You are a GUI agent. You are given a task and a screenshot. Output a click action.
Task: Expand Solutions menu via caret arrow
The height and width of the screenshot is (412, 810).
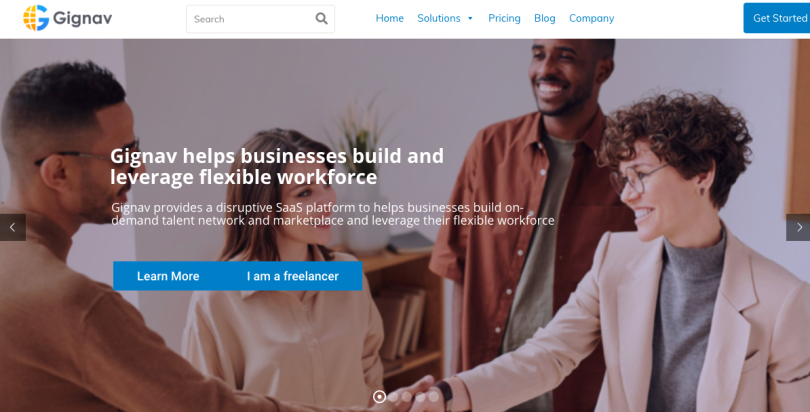click(470, 19)
